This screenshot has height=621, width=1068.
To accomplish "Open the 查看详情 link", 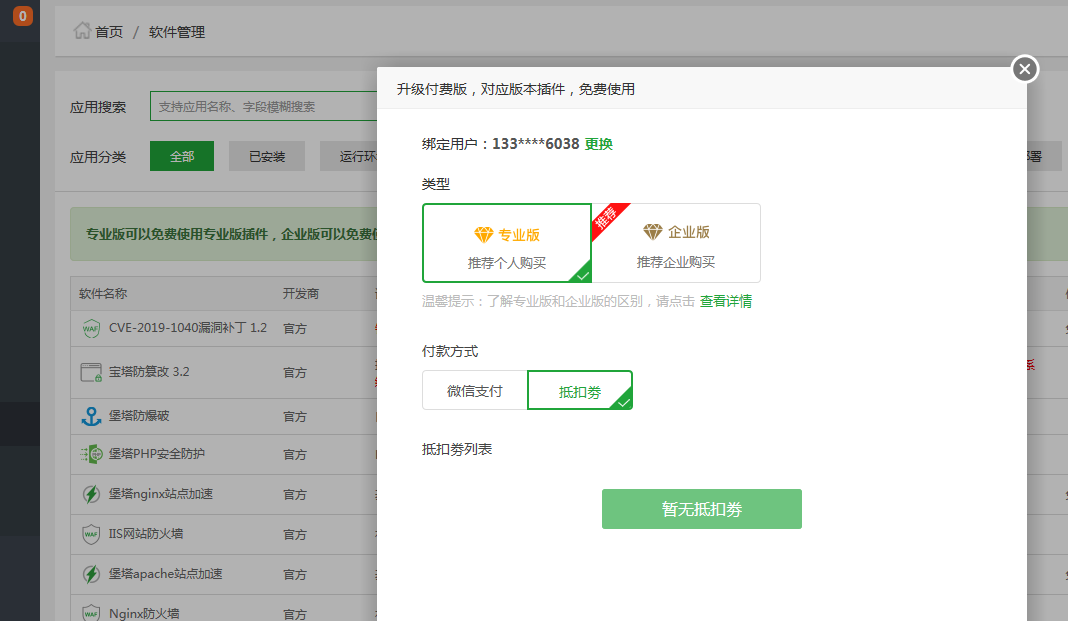I will coord(725,301).
